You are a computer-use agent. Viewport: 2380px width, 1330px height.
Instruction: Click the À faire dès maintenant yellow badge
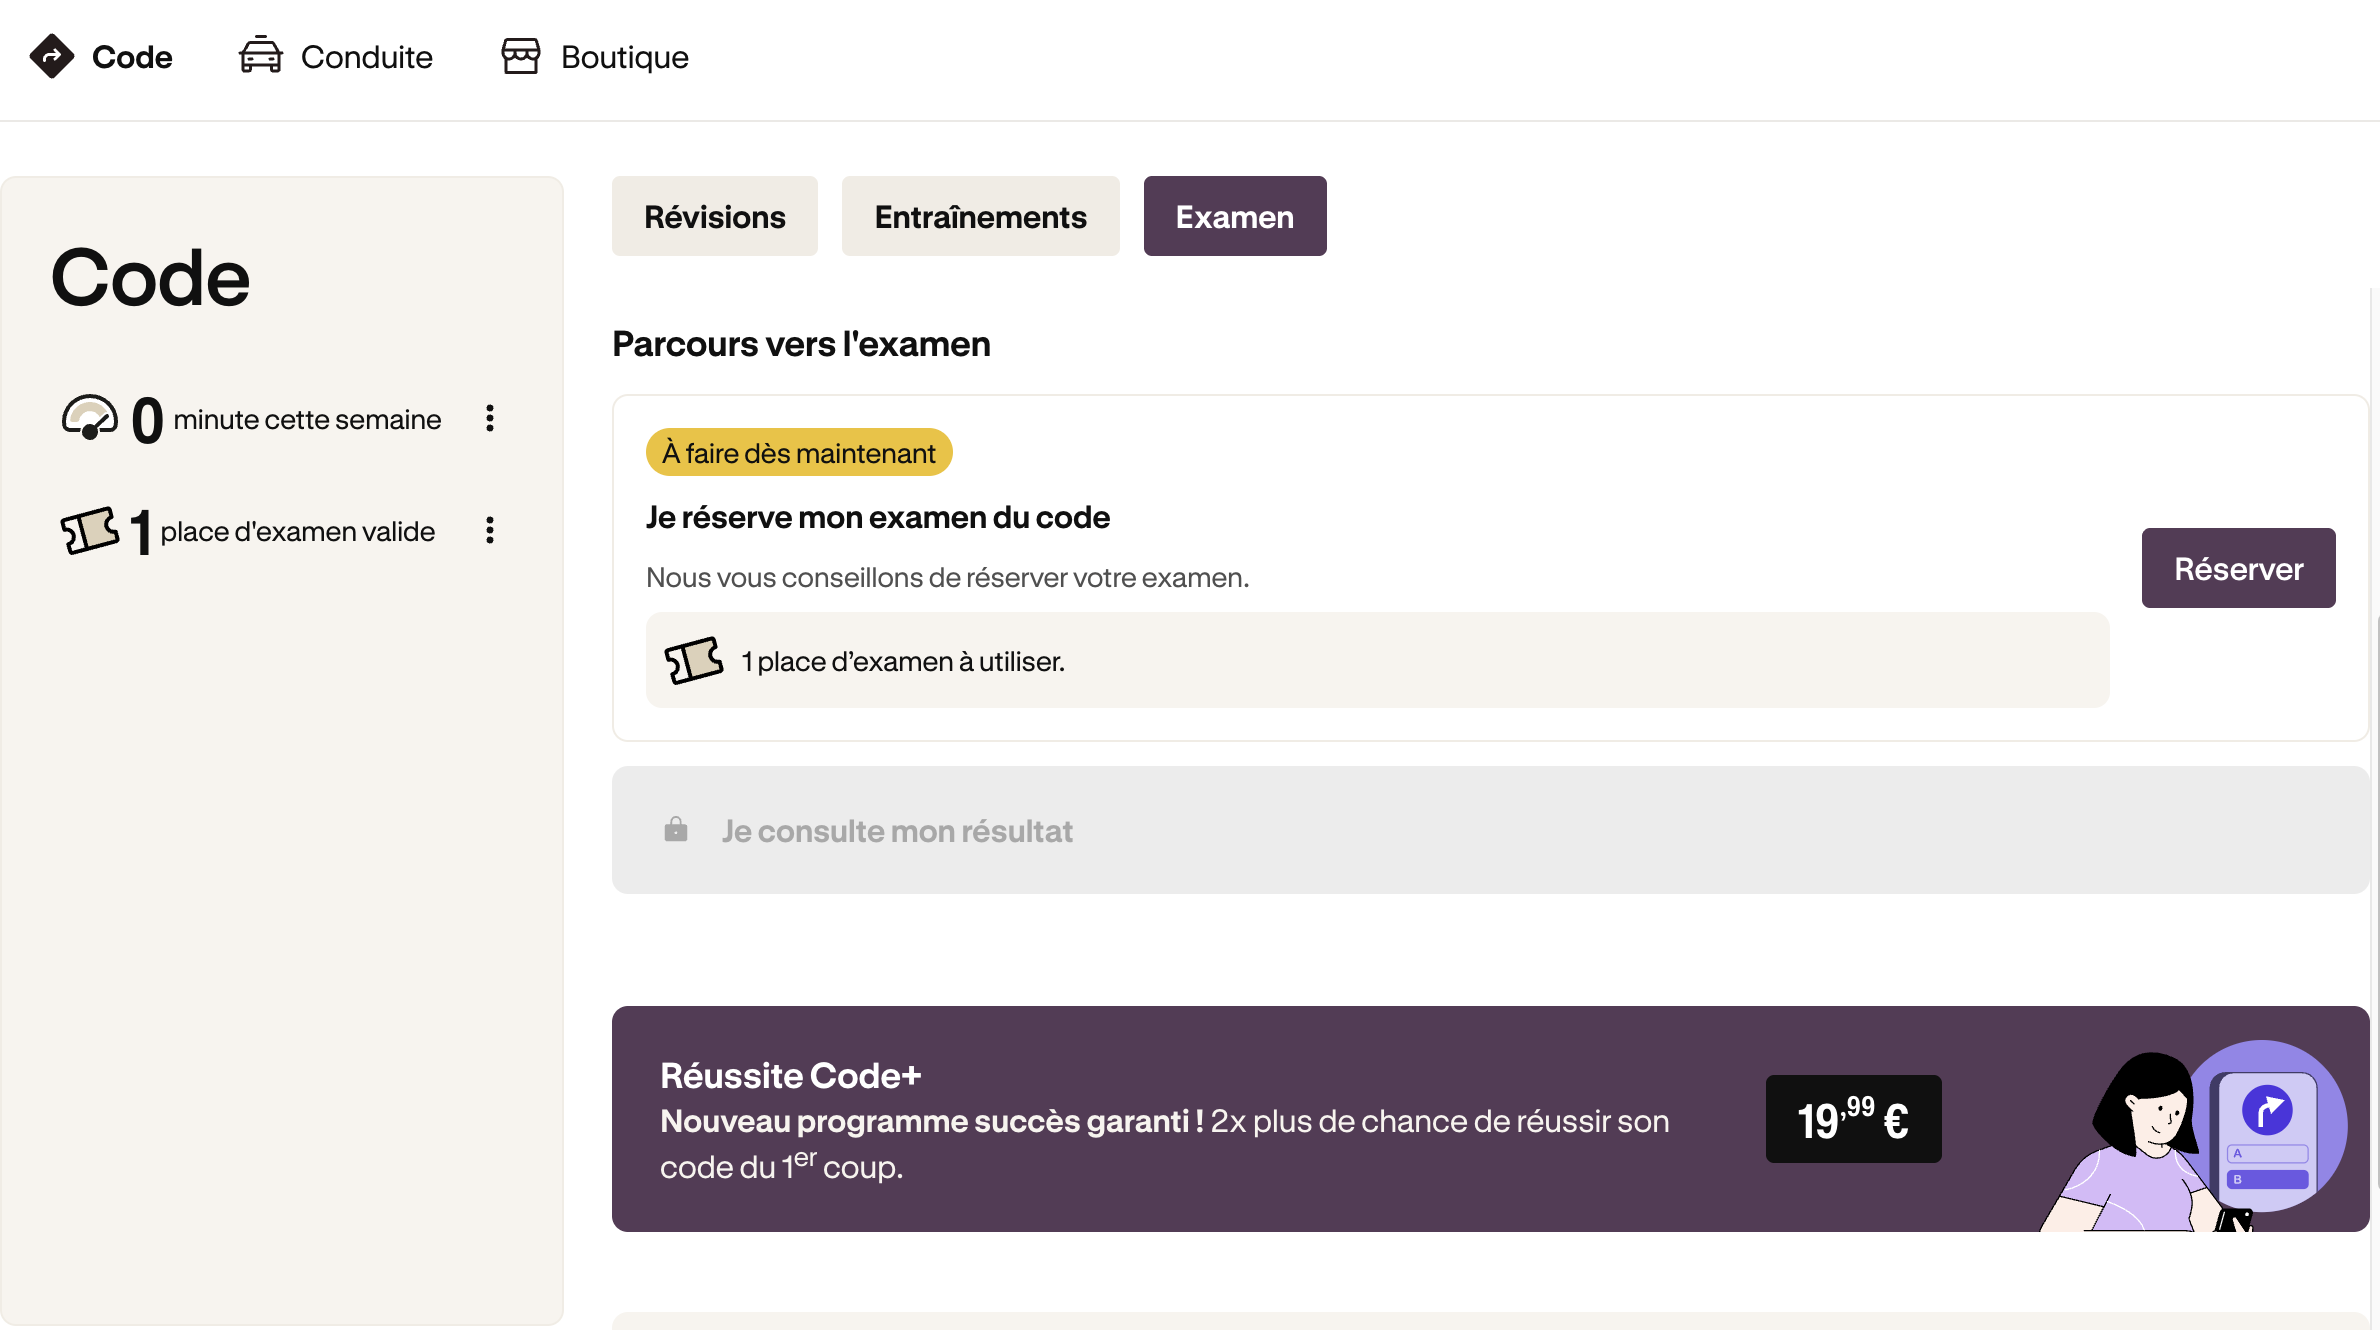pos(798,453)
